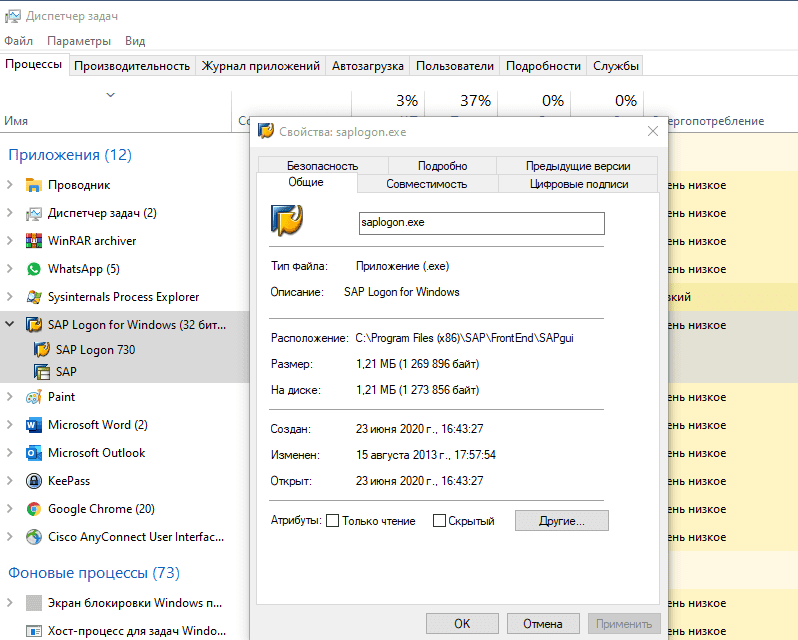Click the Microsoft Outlook icon
This screenshot has height=640, width=798.
[x=34, y=453]
